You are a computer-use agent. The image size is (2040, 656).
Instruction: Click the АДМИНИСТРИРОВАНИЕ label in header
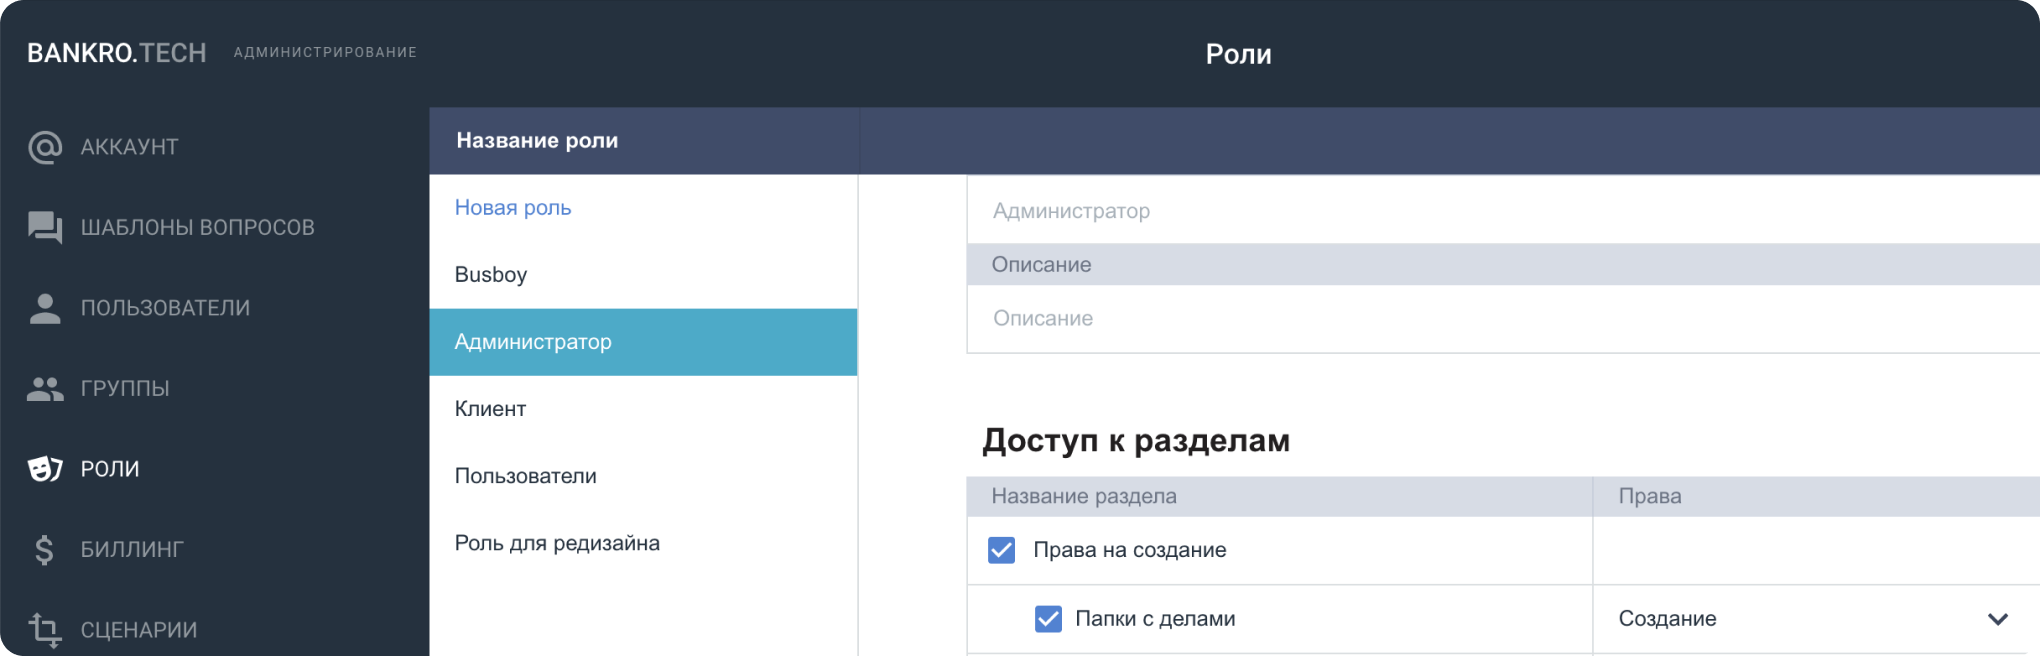pos(325,52)
